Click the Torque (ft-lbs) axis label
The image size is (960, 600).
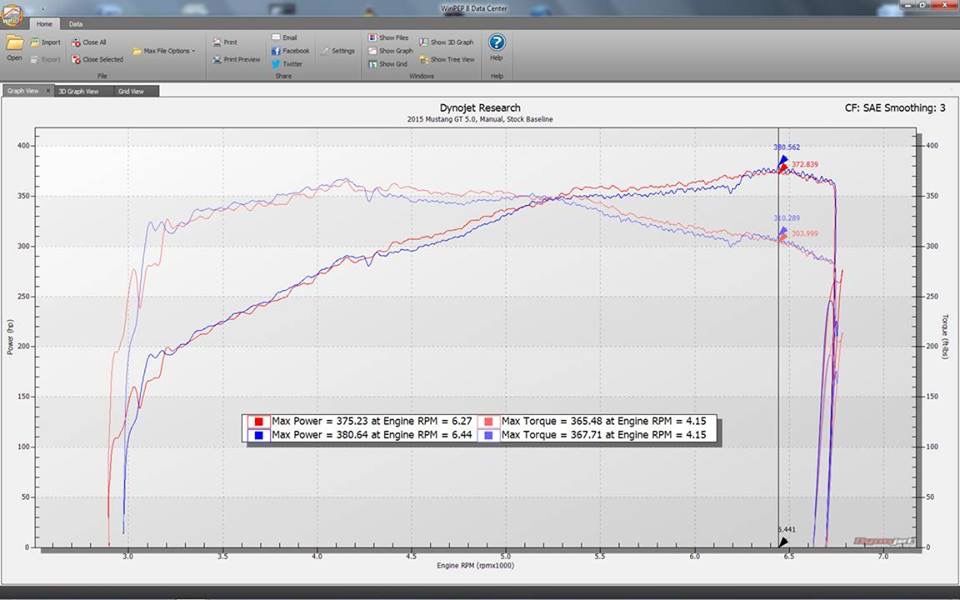click(x=945, y=337)
